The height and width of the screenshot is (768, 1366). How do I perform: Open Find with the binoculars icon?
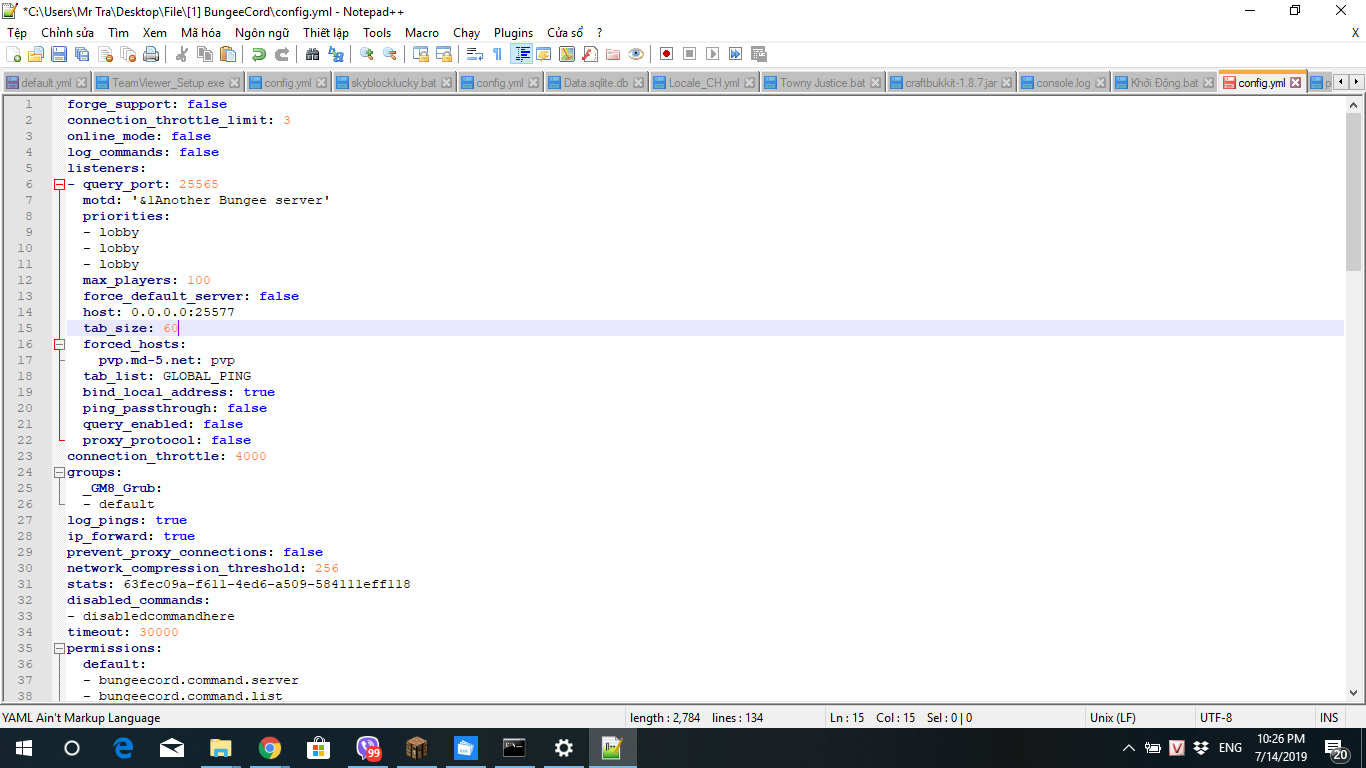[x=312, y=54]
